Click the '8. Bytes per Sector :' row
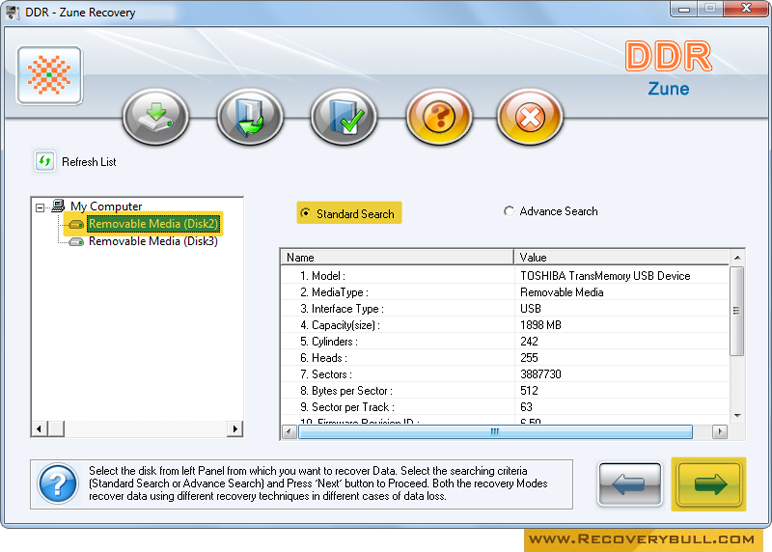Screen dimensions: 772x552 click(x=505, y=390)
